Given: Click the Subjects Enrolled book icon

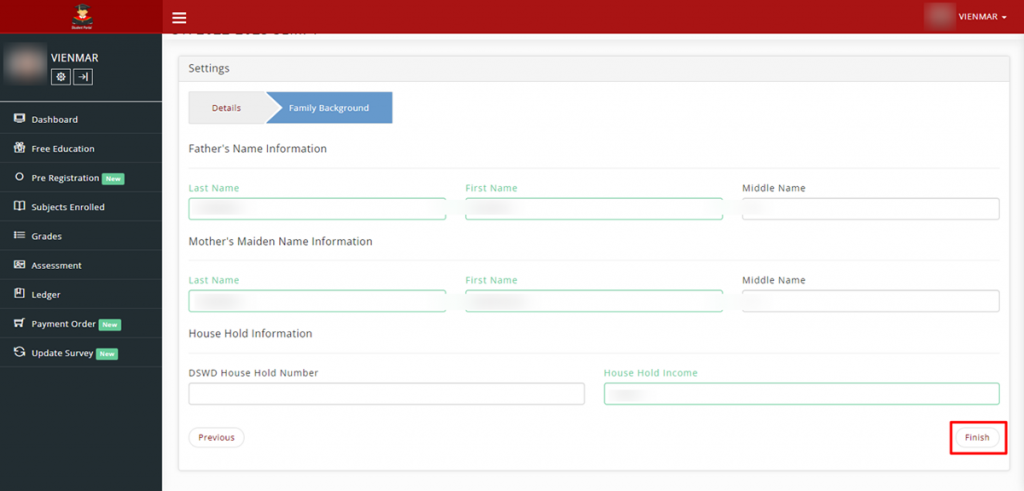Looking at the screenshot, I should tap(19, 207).
